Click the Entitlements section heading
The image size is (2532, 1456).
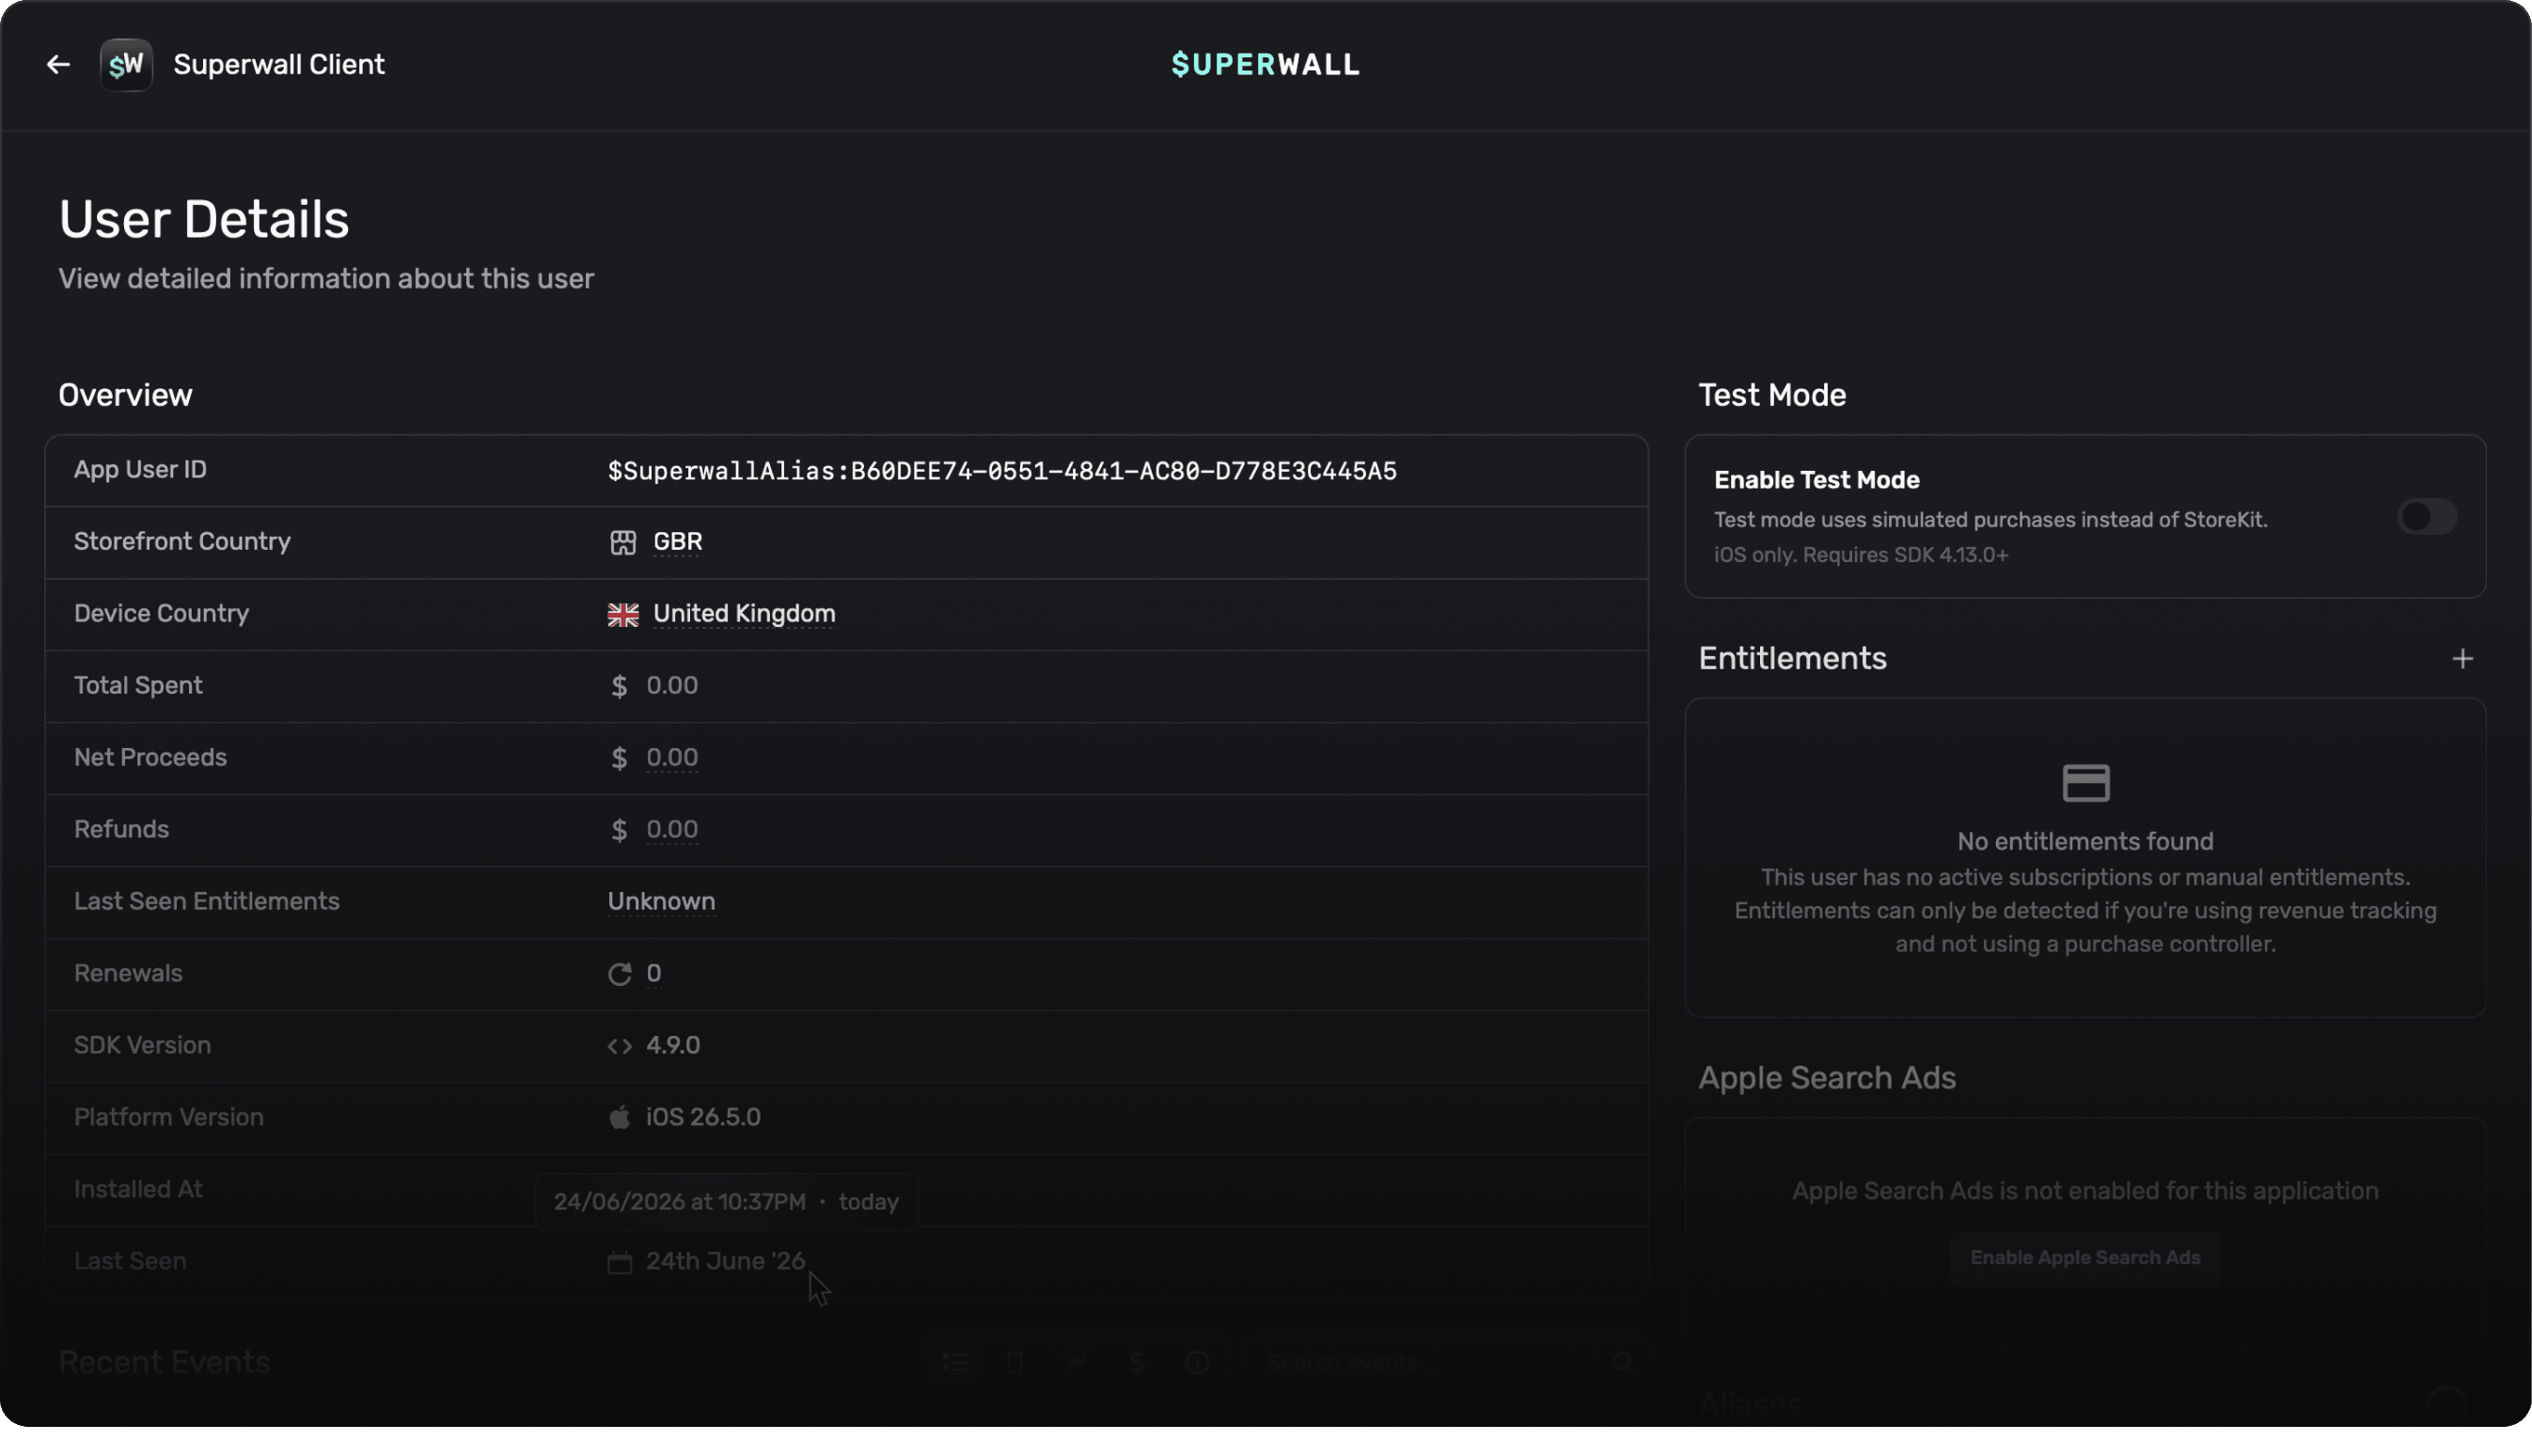click(1792, 659)
